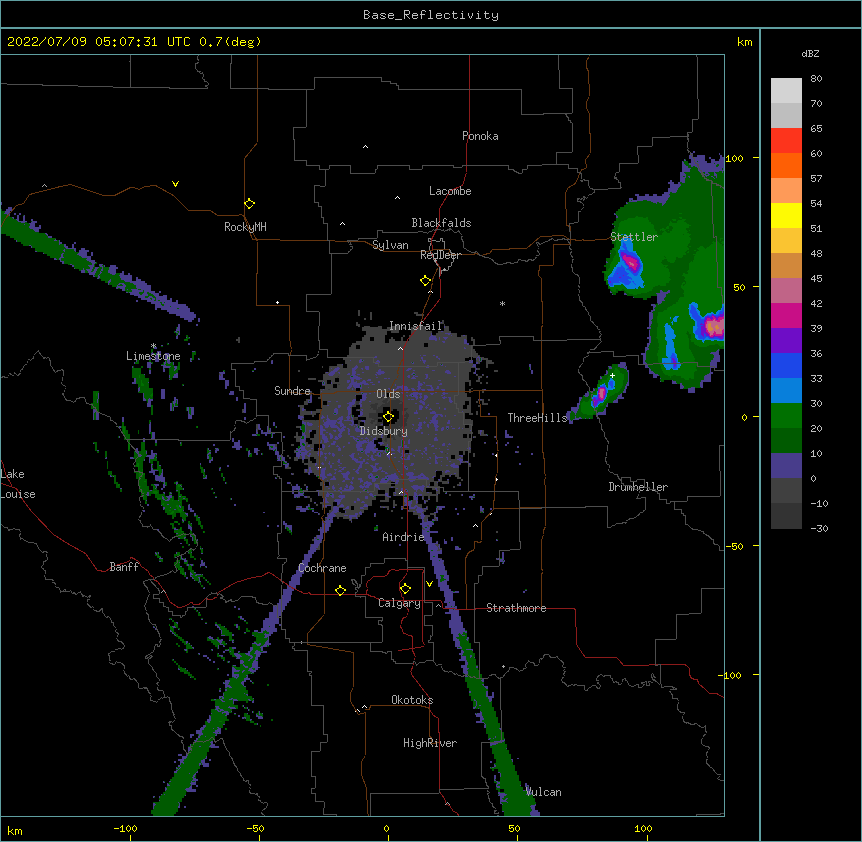Click the yellow V marker northwest of RockyMH

tap(175, 184)
